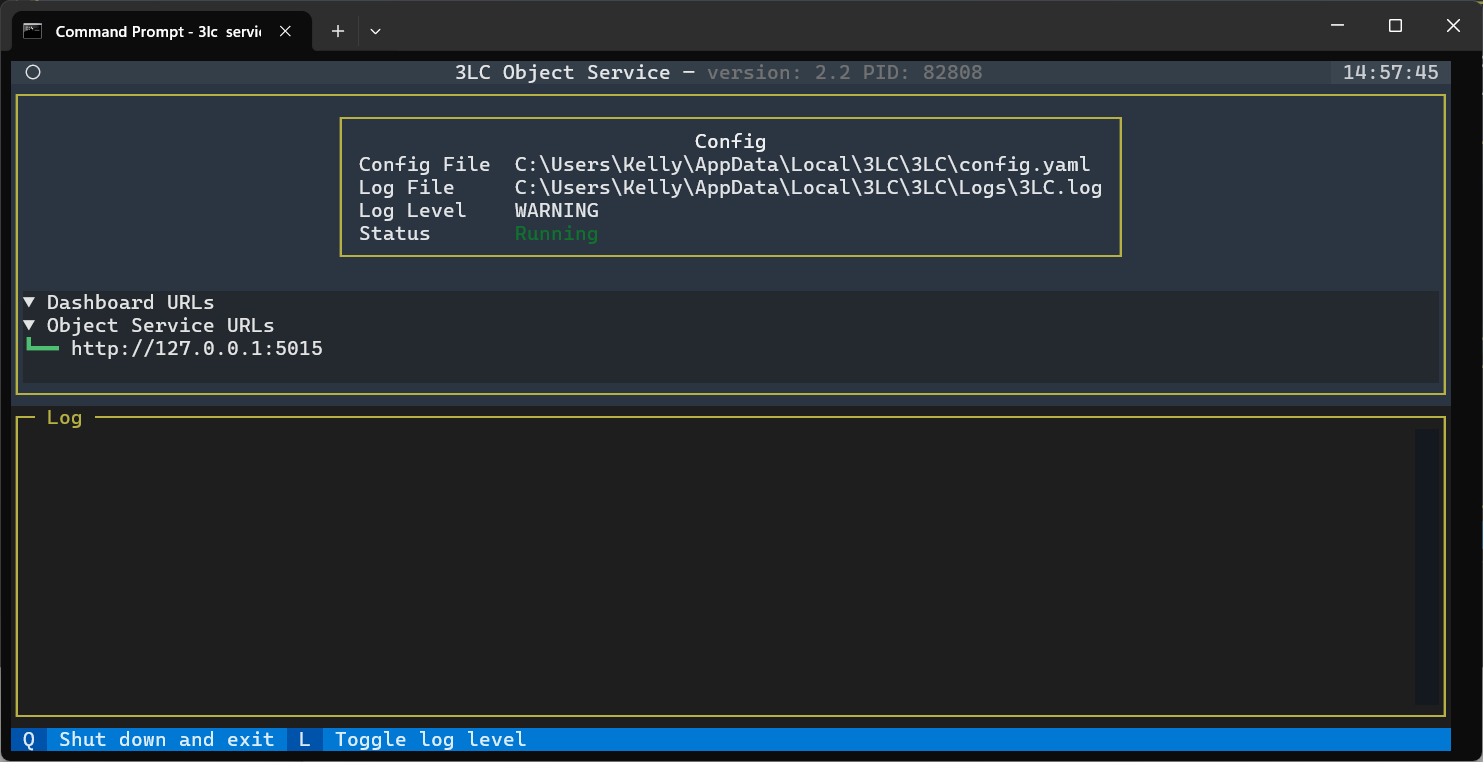The width and height of the screenshot is (1483, 762).
Task: Open a new terminal tab with plus button
Action: point(338,31)
